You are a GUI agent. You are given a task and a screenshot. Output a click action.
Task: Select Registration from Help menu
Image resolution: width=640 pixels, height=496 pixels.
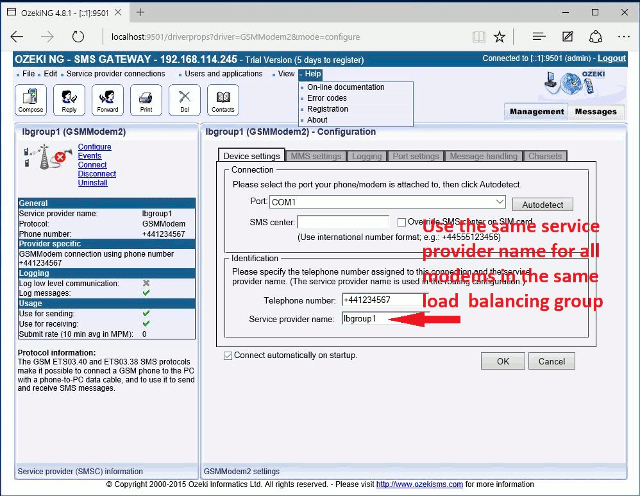coord(328,109)
